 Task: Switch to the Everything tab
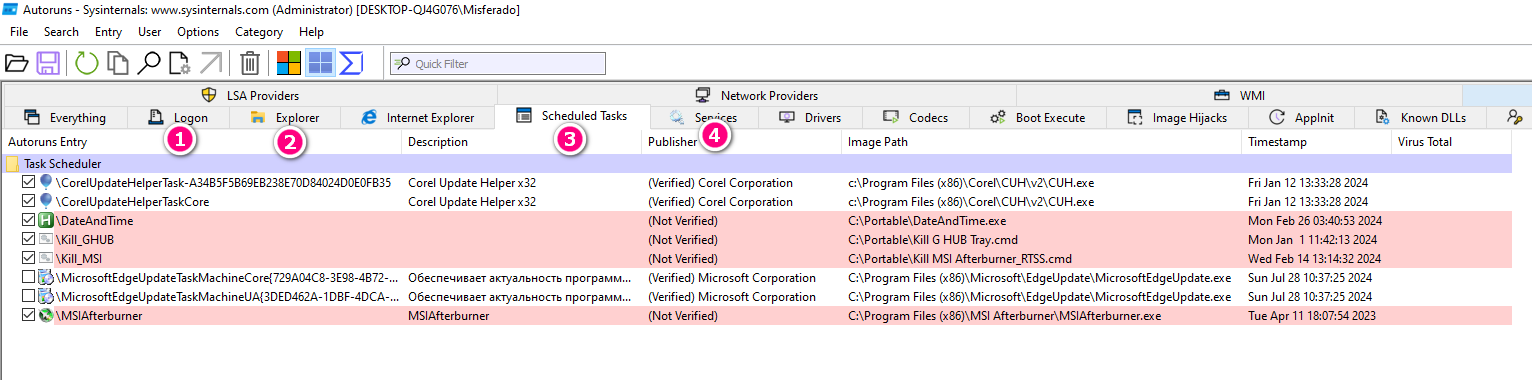pos(65,118)
